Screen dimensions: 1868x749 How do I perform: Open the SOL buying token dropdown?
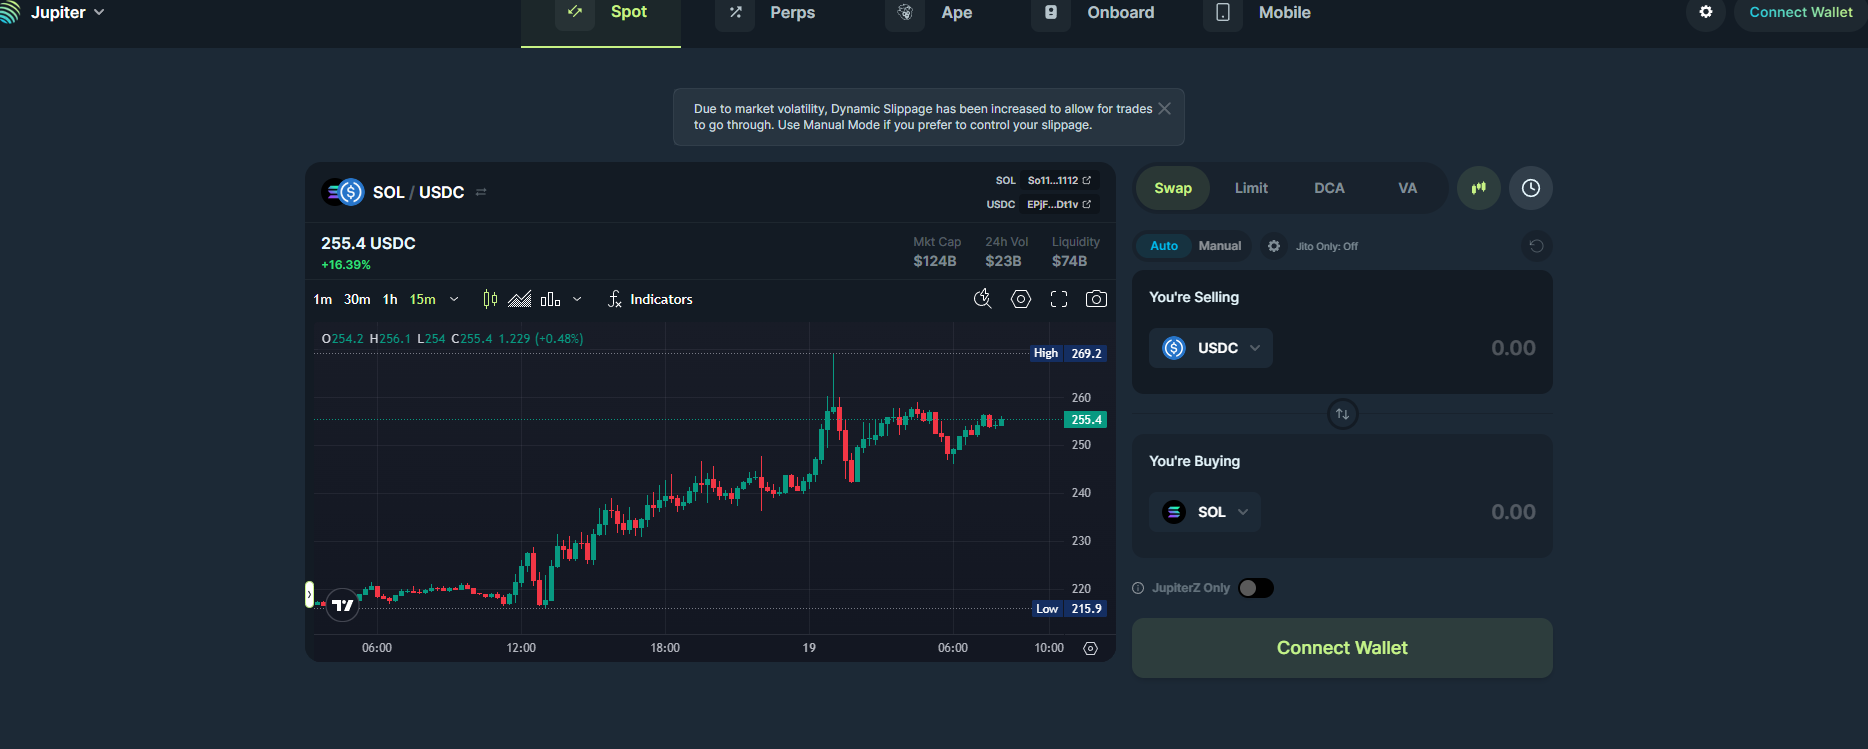1205,512
